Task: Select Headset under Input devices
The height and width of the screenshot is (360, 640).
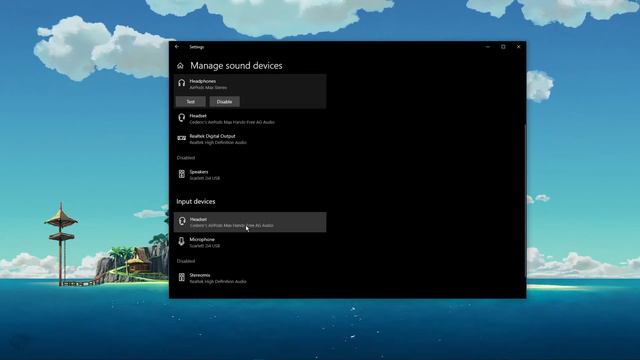Action: (250, 222)
